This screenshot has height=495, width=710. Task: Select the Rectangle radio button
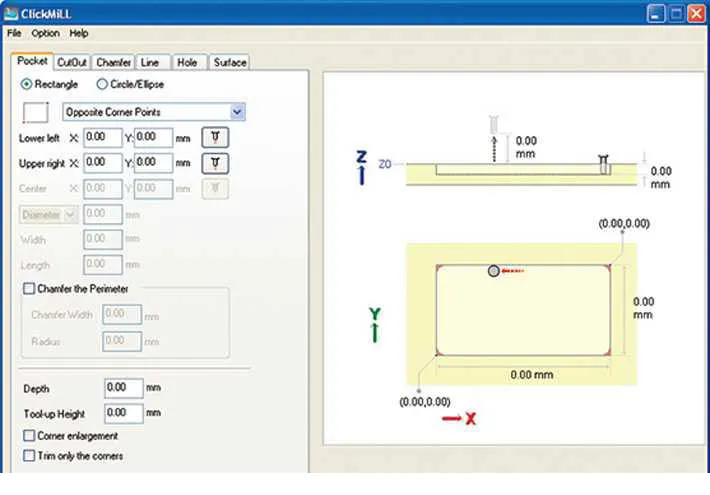coord(27,85)
